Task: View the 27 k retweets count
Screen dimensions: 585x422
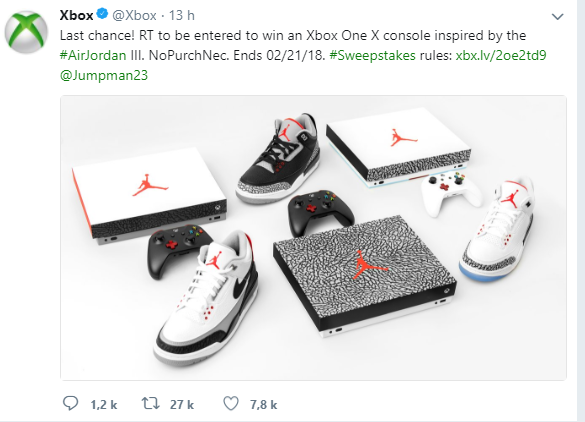Action: [x=182, y=404]
